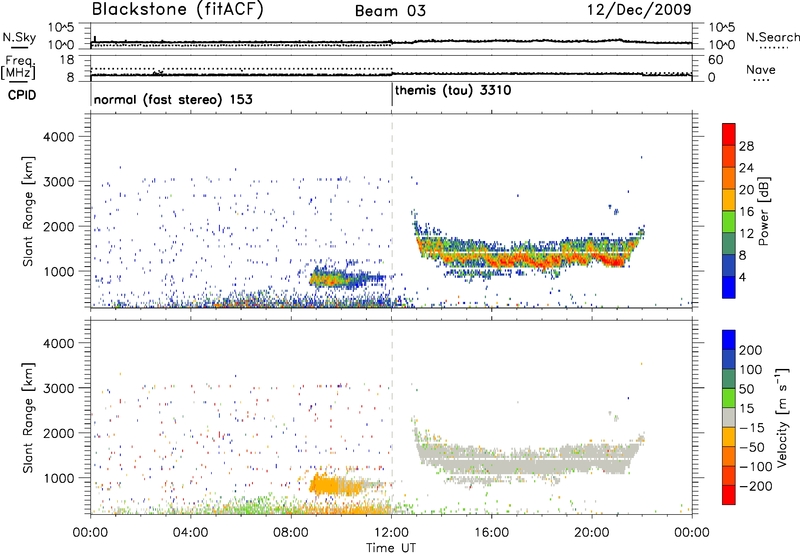The image size is (800, 554).
Task: Click the "N.Search" legend label
Action: click(x=772, y=37)
